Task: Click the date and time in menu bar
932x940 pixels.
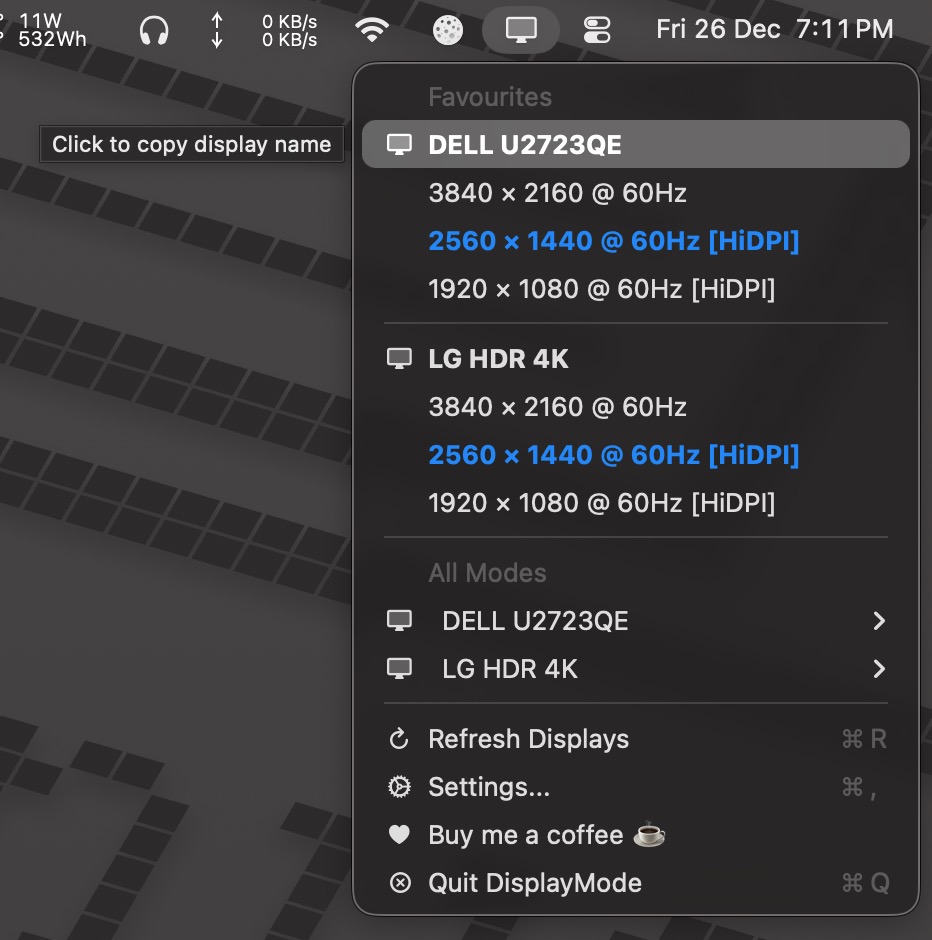Action: (x=774, y=29)
